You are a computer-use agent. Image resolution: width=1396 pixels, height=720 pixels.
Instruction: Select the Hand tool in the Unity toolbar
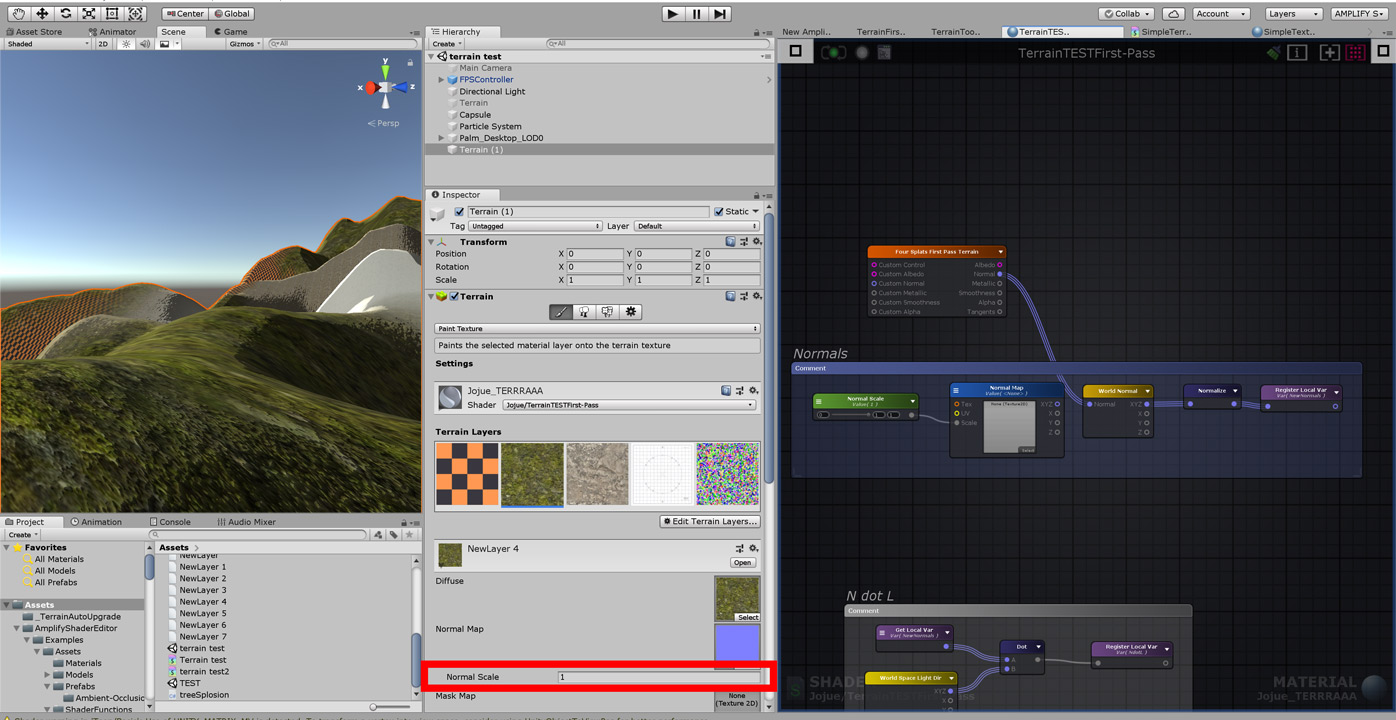coord(17,14)
